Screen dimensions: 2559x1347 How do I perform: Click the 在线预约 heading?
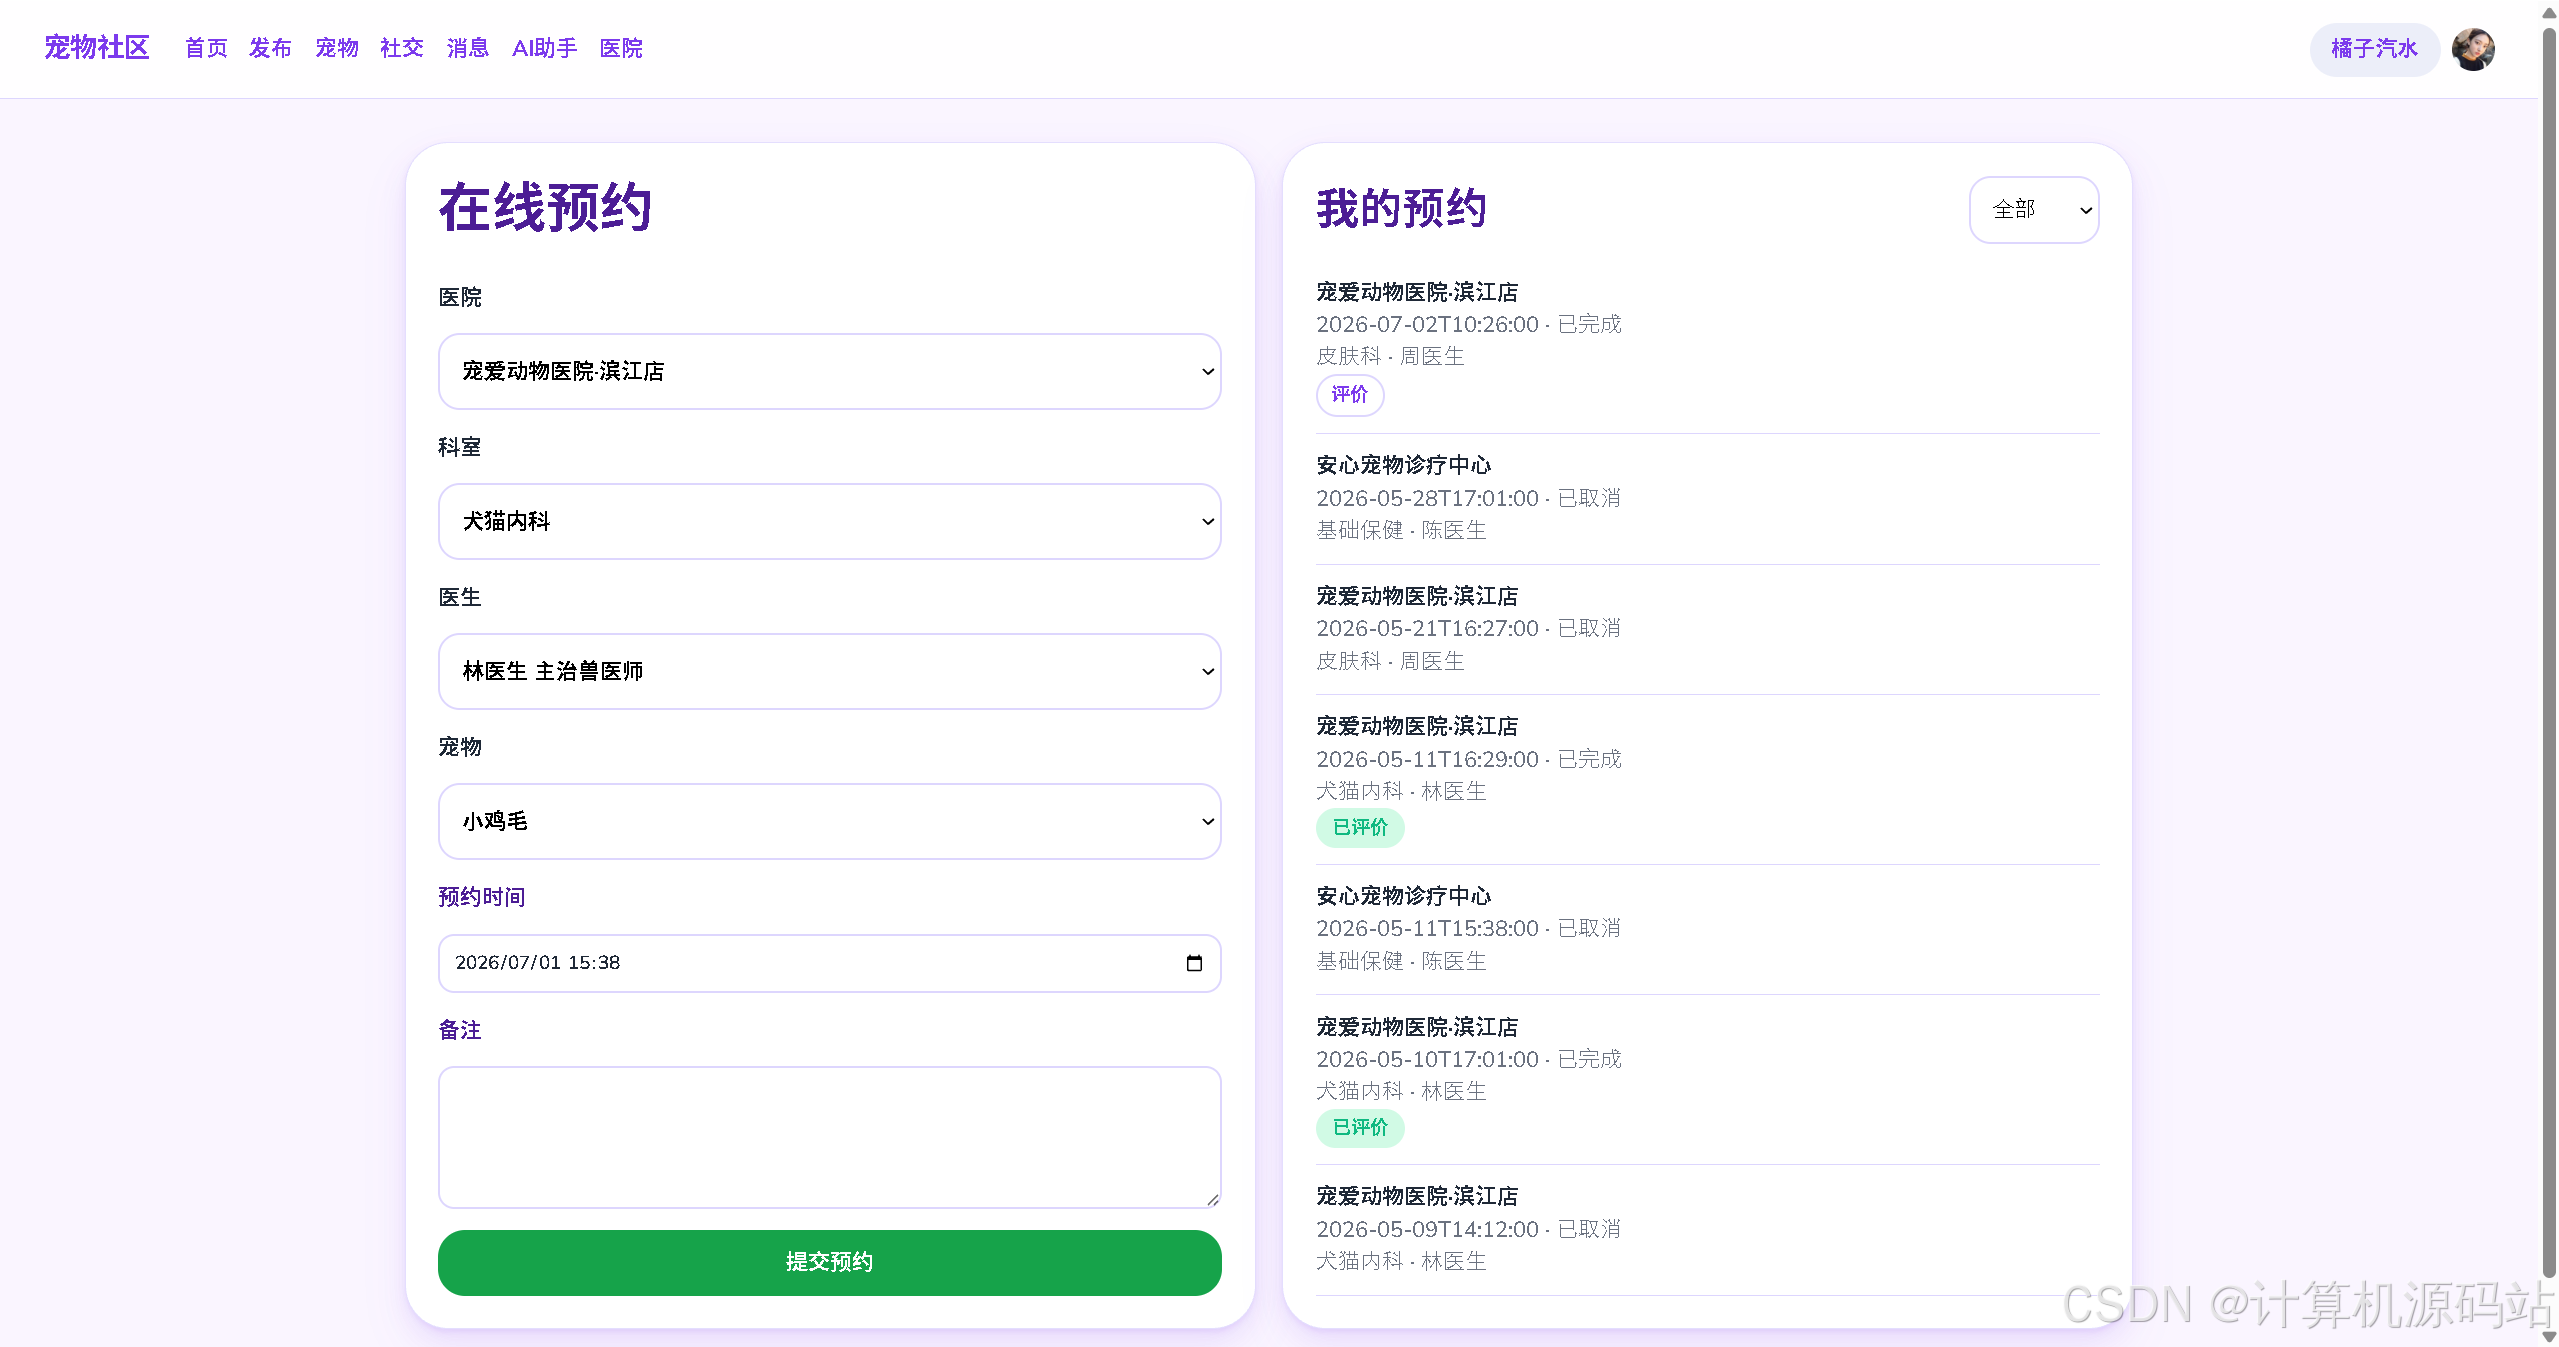tap(545, 208)
